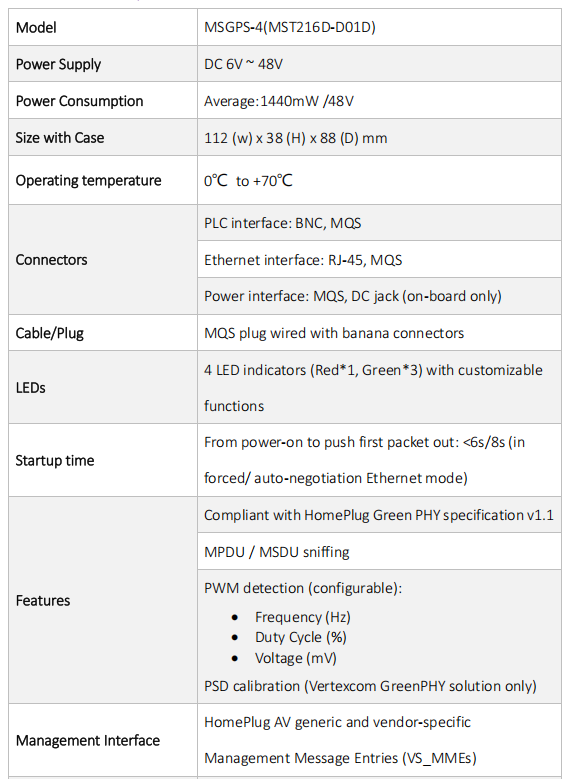Click the Duty Cycle (%) bullet item

tap(301, 637)
